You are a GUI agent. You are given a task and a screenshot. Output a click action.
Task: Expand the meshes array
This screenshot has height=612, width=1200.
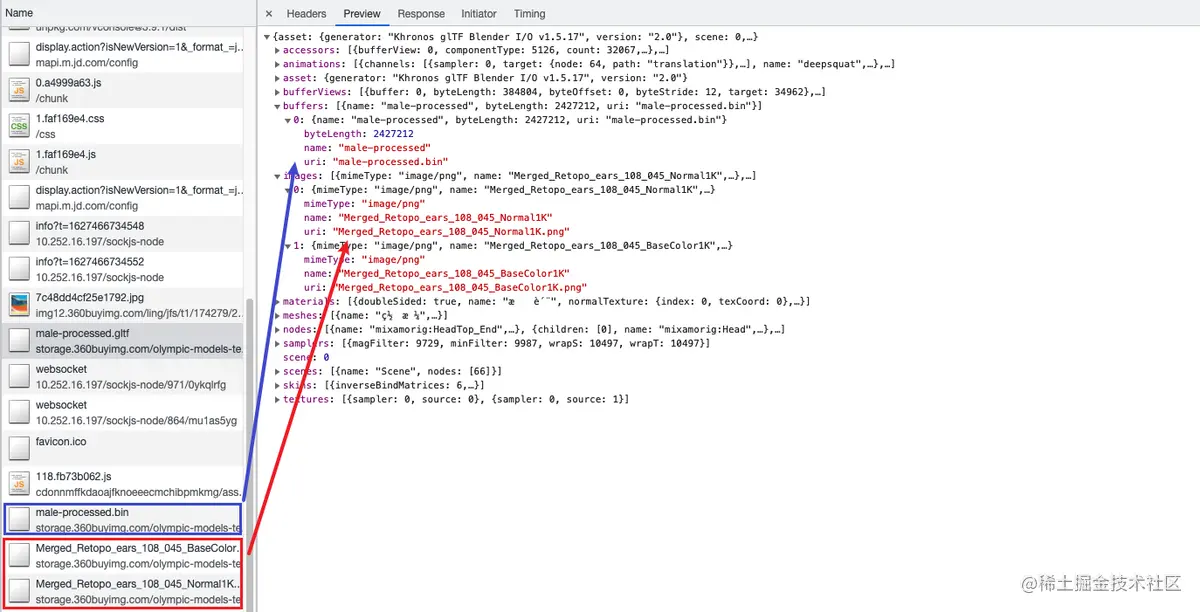(x=278, y=315)
